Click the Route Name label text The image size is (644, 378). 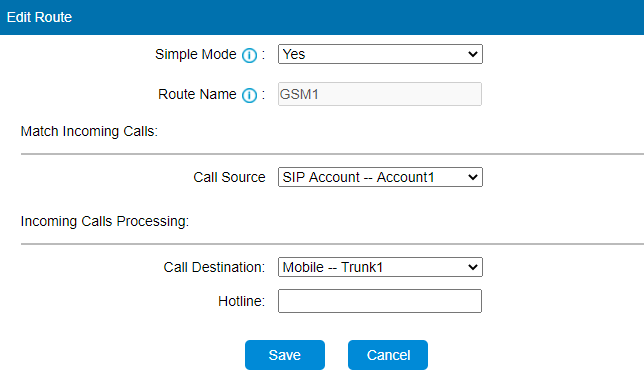(198, 94)
